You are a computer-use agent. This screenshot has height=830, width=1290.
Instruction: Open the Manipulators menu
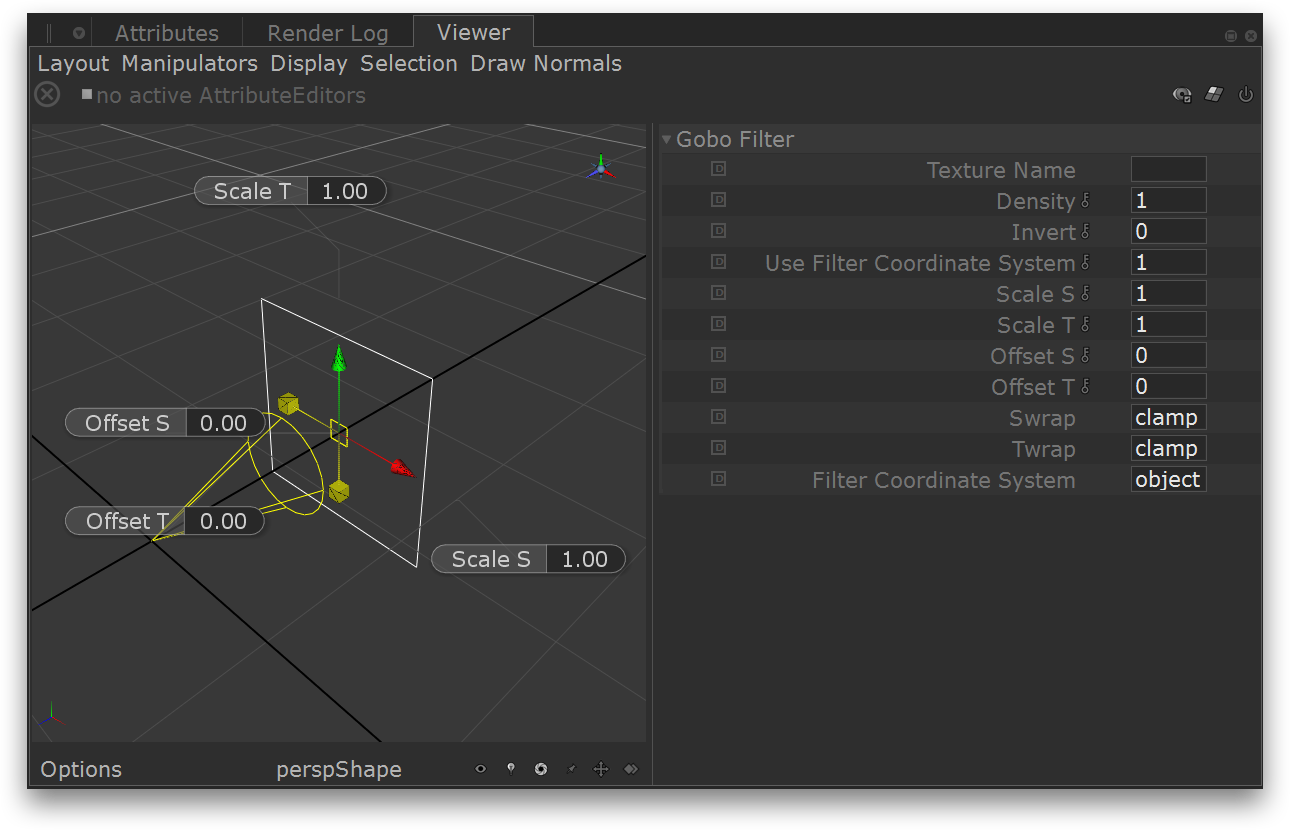pyautogui.click(x=189, y=64)
